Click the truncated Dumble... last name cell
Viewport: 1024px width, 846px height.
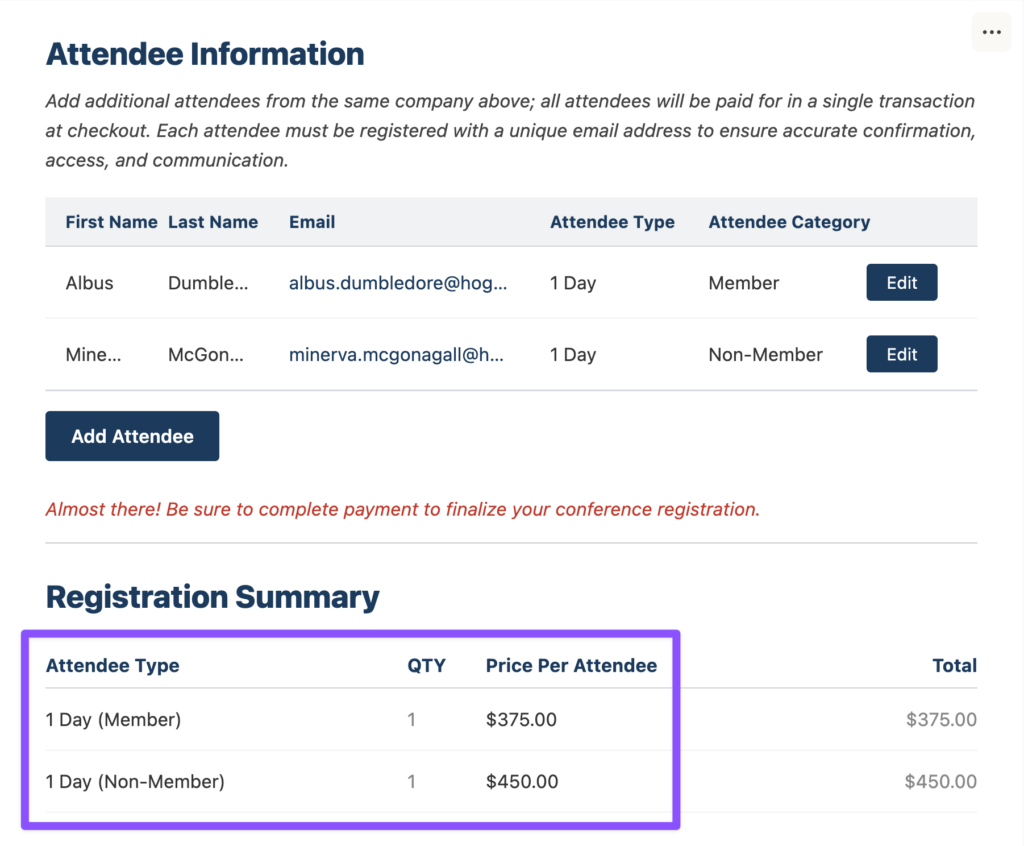pos(207,283)
